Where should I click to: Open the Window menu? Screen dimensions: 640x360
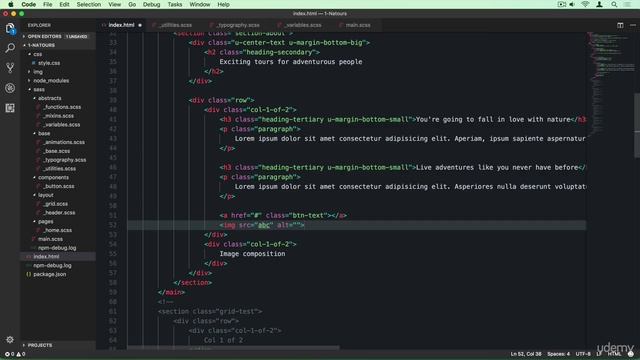[200, 4]
